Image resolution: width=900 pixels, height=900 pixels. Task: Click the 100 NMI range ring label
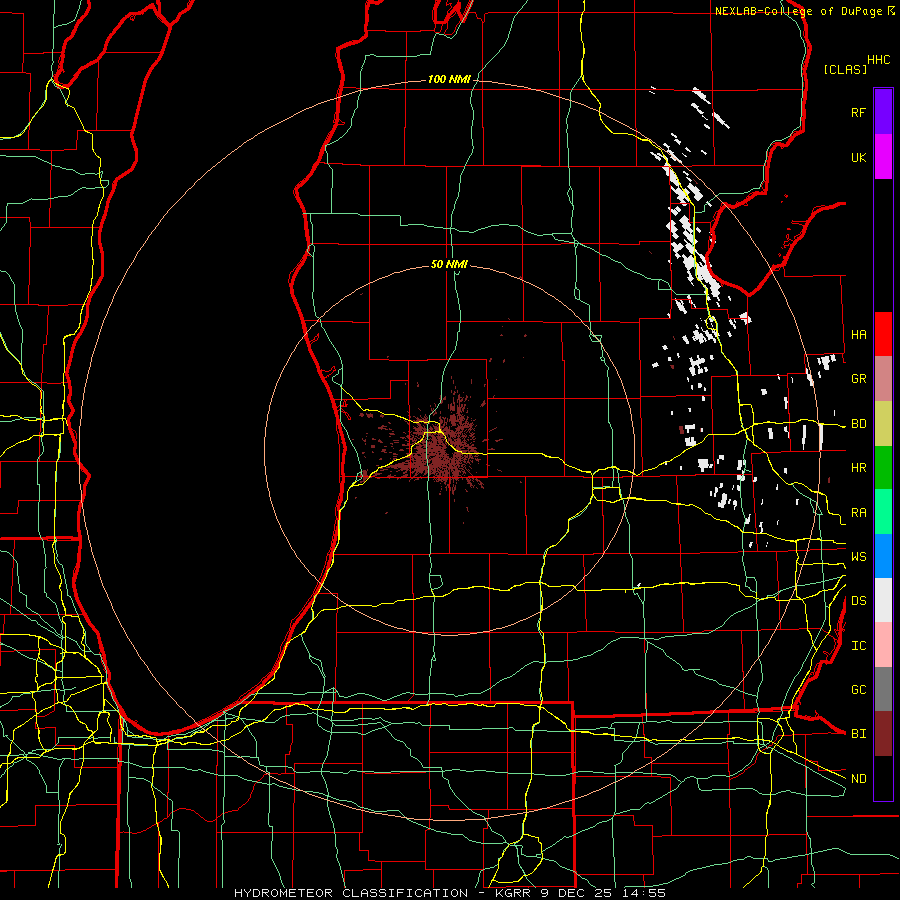click(449, 79)
